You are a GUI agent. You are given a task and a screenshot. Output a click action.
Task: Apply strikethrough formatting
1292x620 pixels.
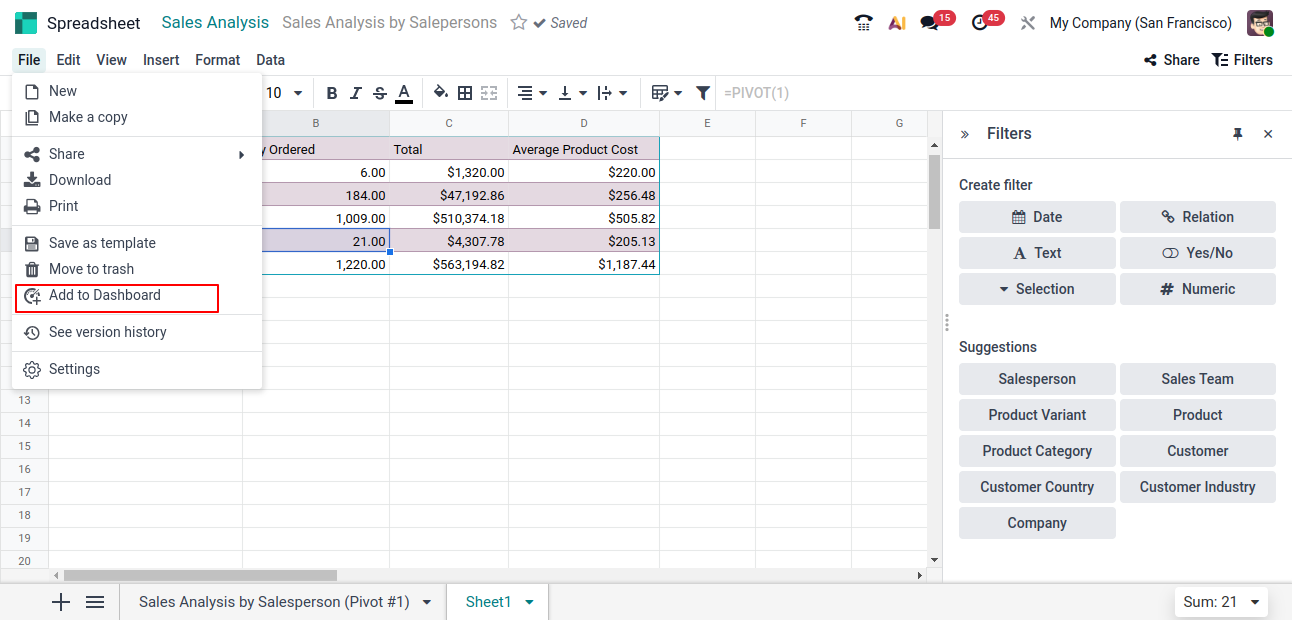(x=380, y=93)
